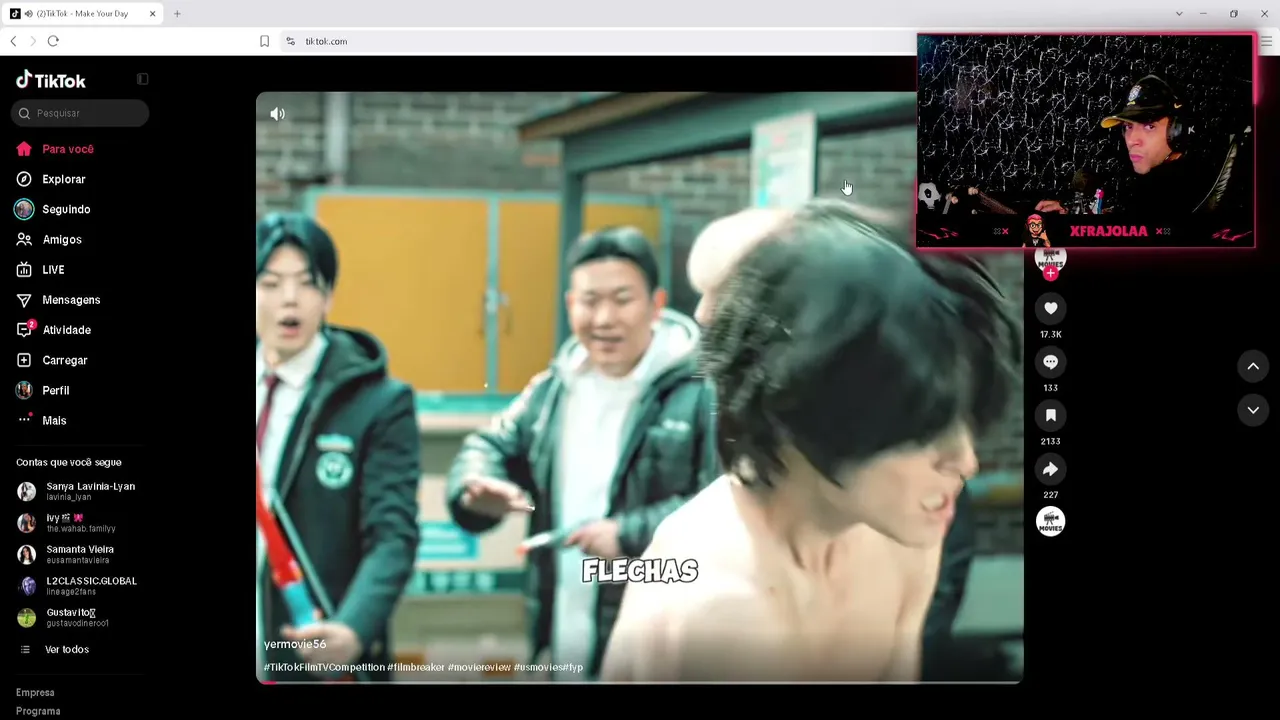The width and height of the screenshot is (1280, 720).
Task: Close the TikTok browser tab
Action: pyautogui.click(x=152, y=14)
